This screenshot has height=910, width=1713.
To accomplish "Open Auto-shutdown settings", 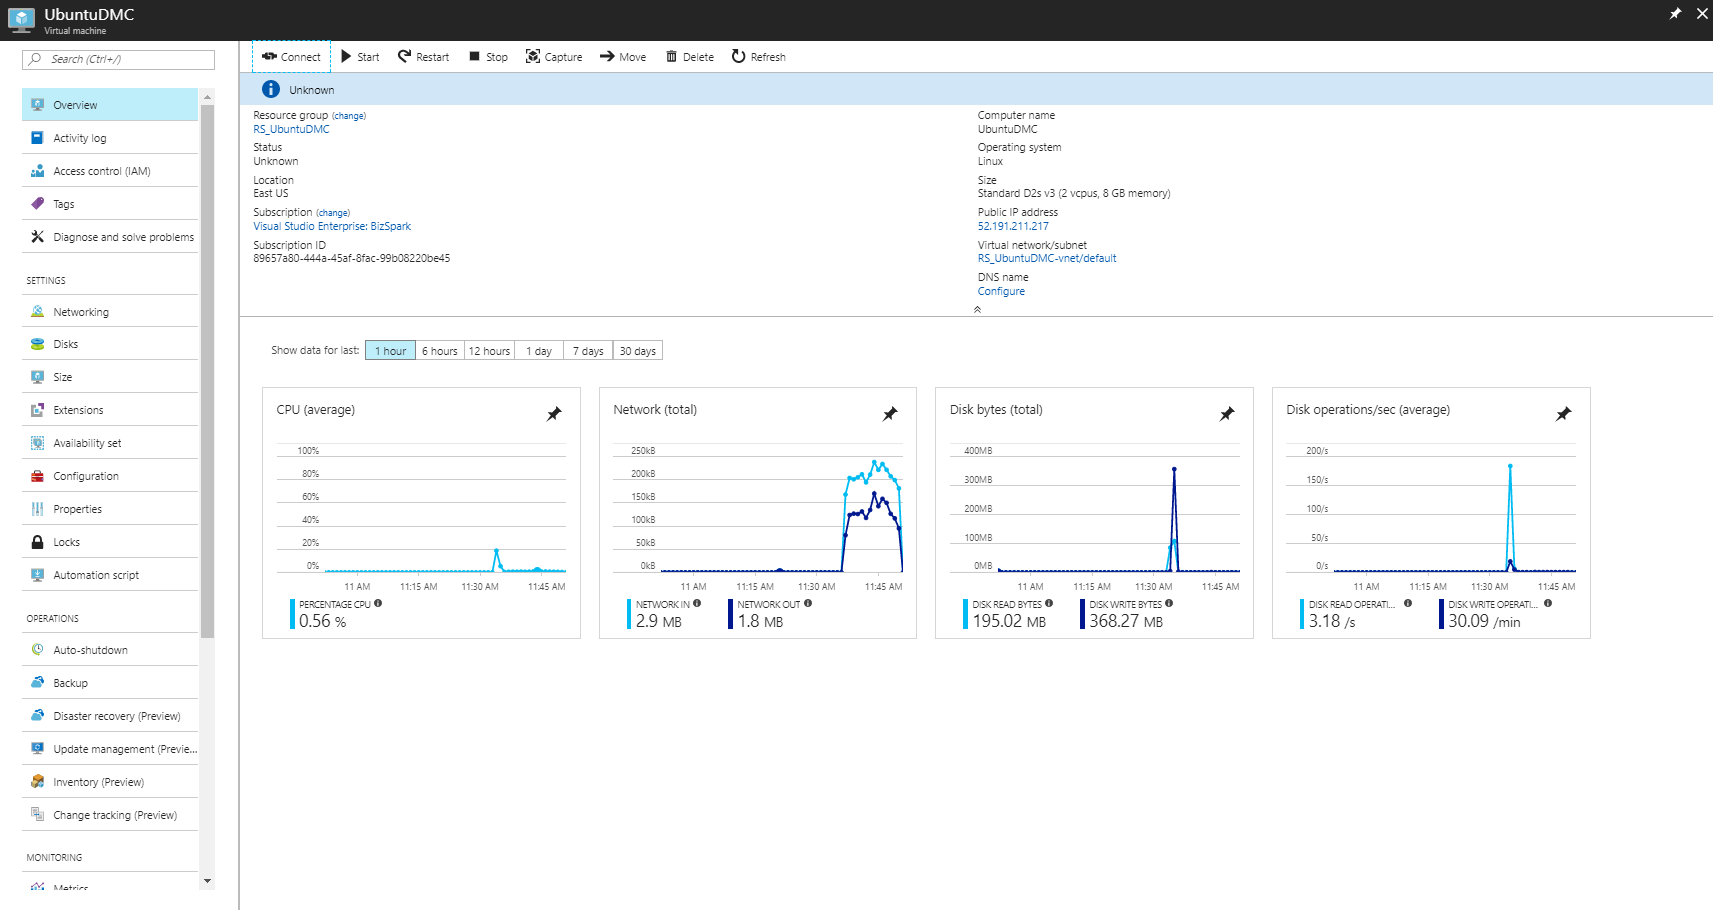I will click(110, 650).
